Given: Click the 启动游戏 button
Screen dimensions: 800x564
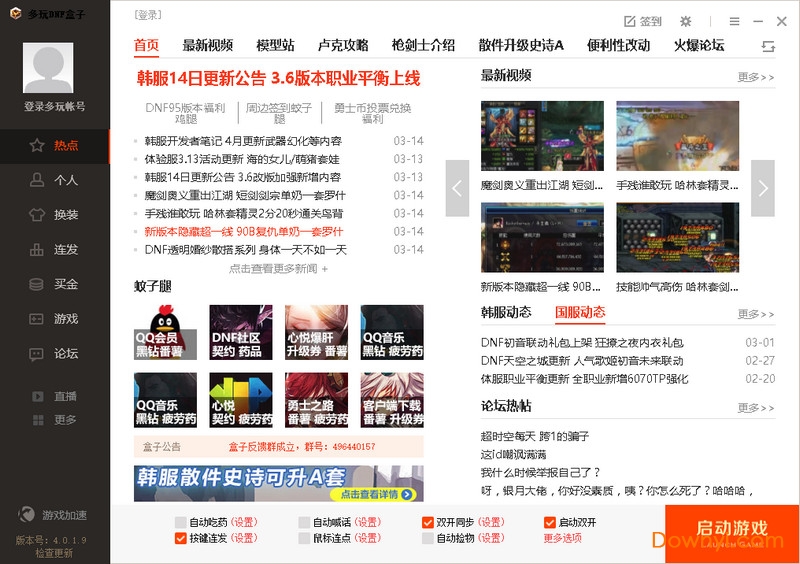Looking at the screenshot, I should 732,534.
